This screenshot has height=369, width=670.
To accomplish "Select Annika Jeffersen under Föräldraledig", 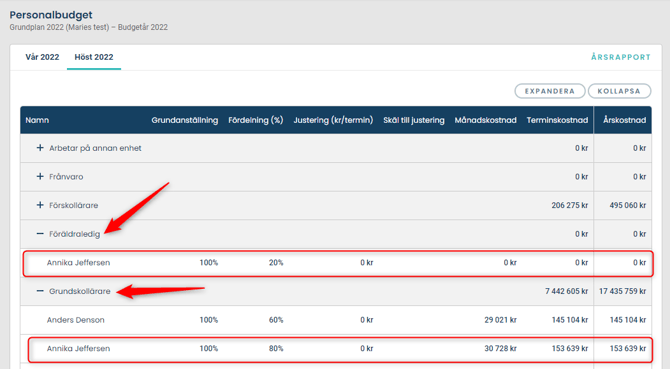I will click(79, 263).
